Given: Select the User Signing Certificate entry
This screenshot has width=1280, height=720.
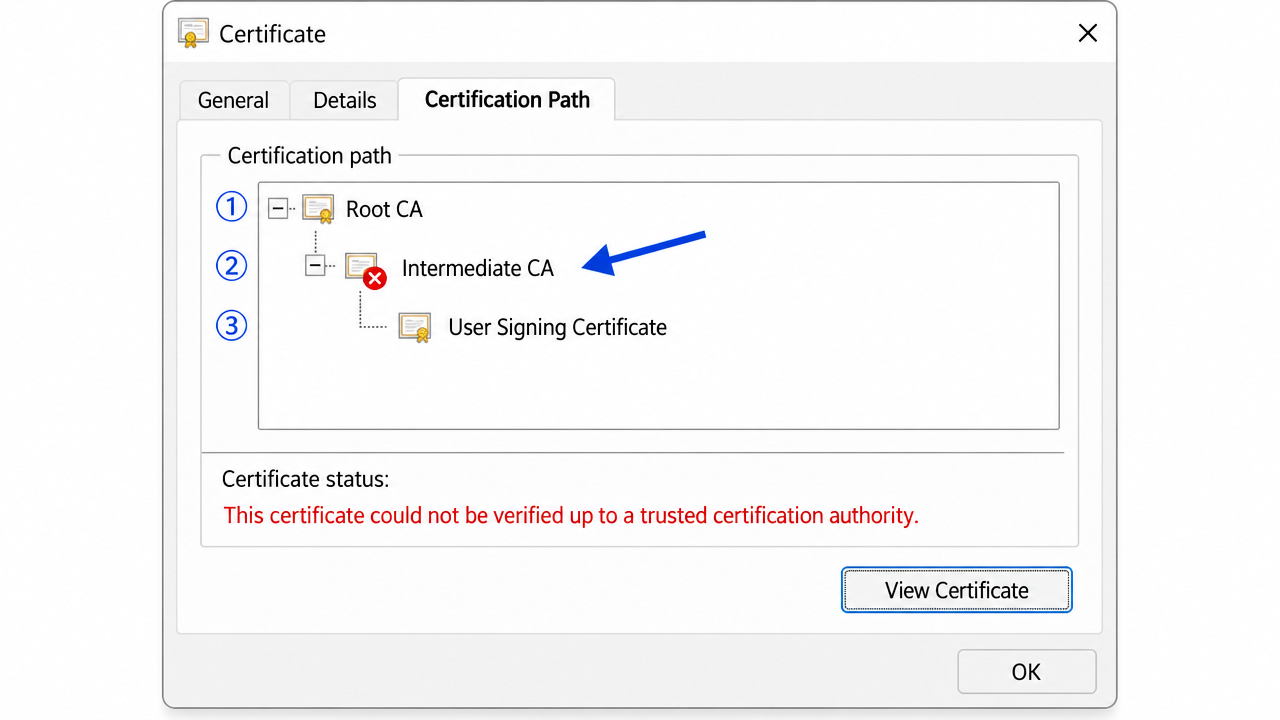Looking at the screenshot, I should [557, 327].
